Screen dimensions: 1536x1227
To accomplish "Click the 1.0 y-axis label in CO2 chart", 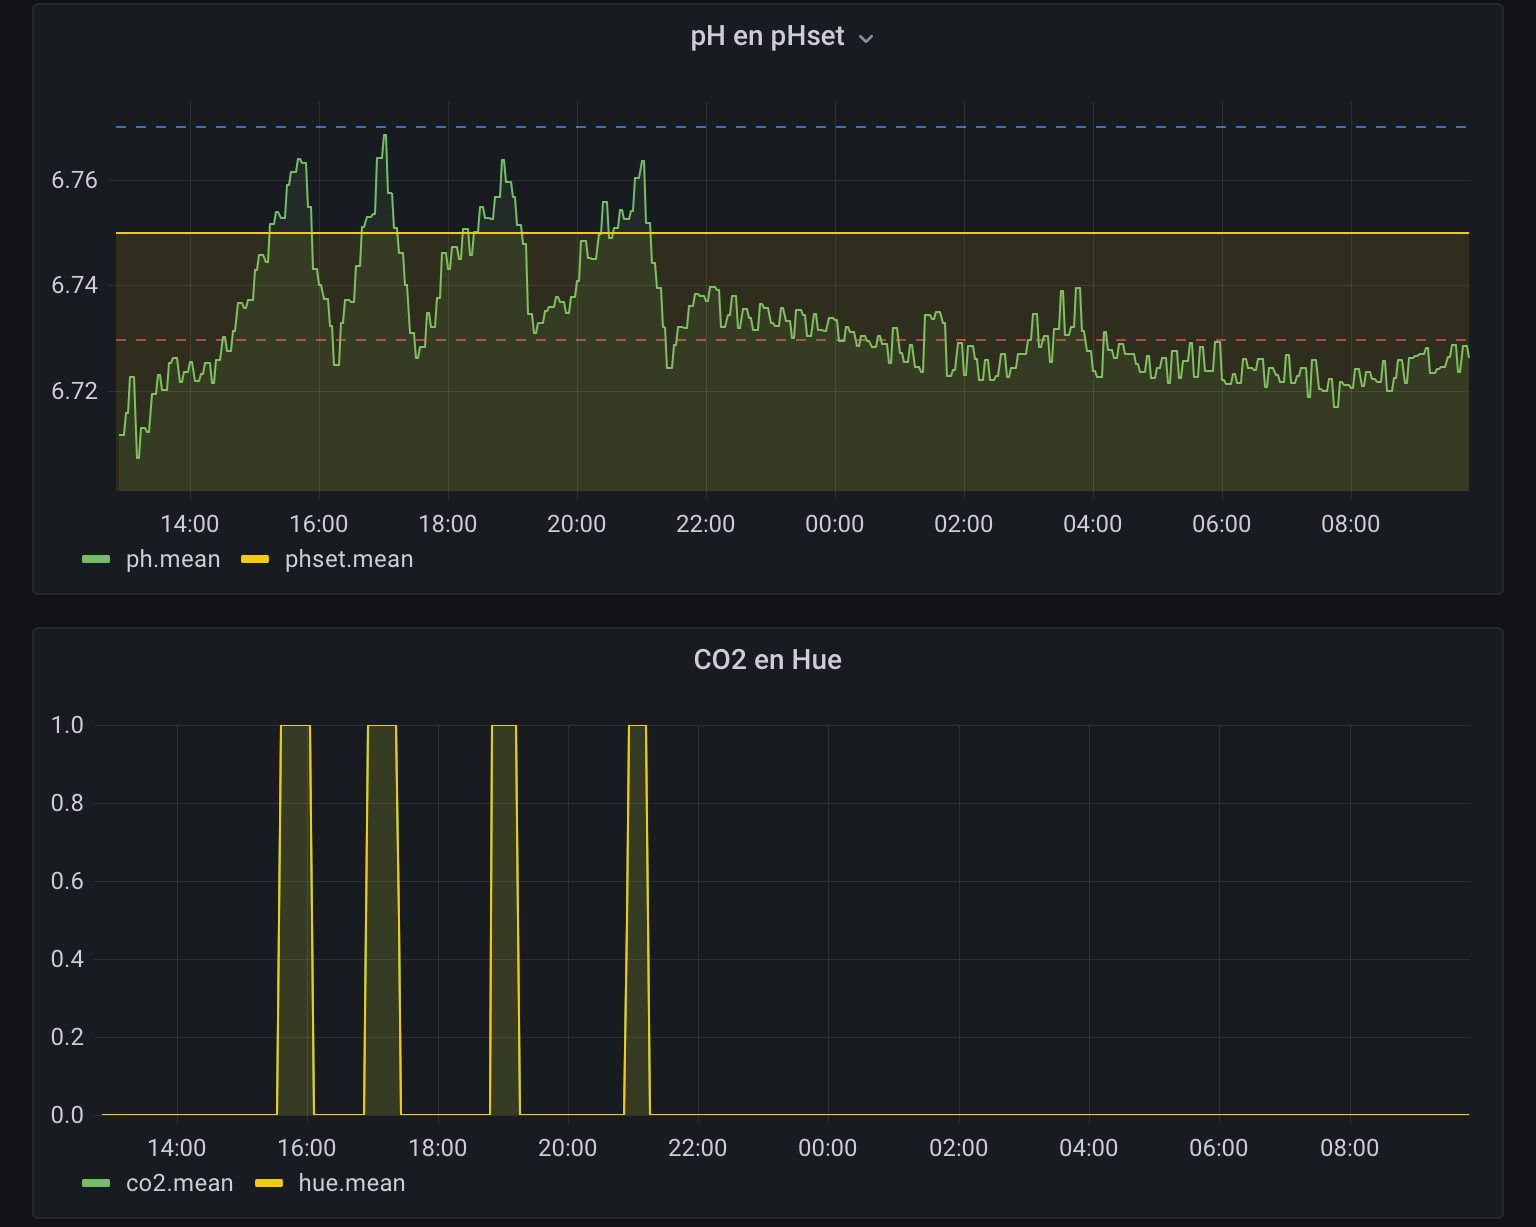I will pos(67,725).
